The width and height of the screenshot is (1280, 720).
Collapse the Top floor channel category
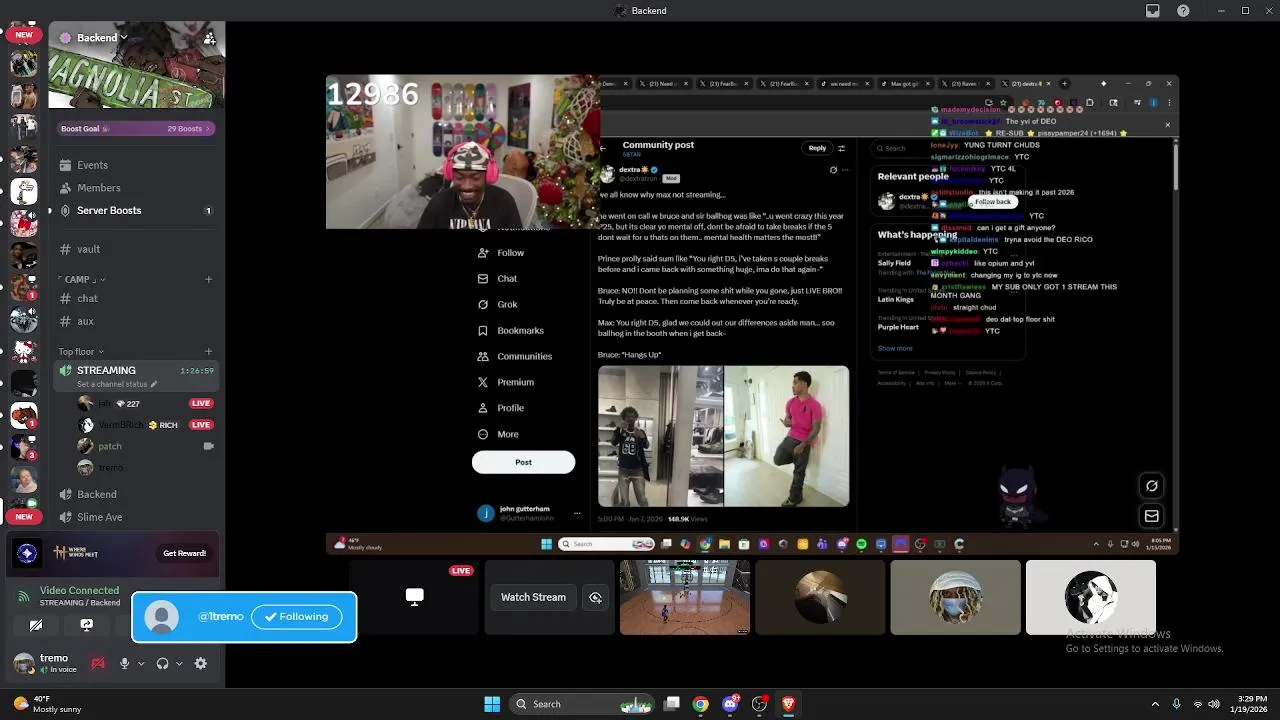(80, 351)
